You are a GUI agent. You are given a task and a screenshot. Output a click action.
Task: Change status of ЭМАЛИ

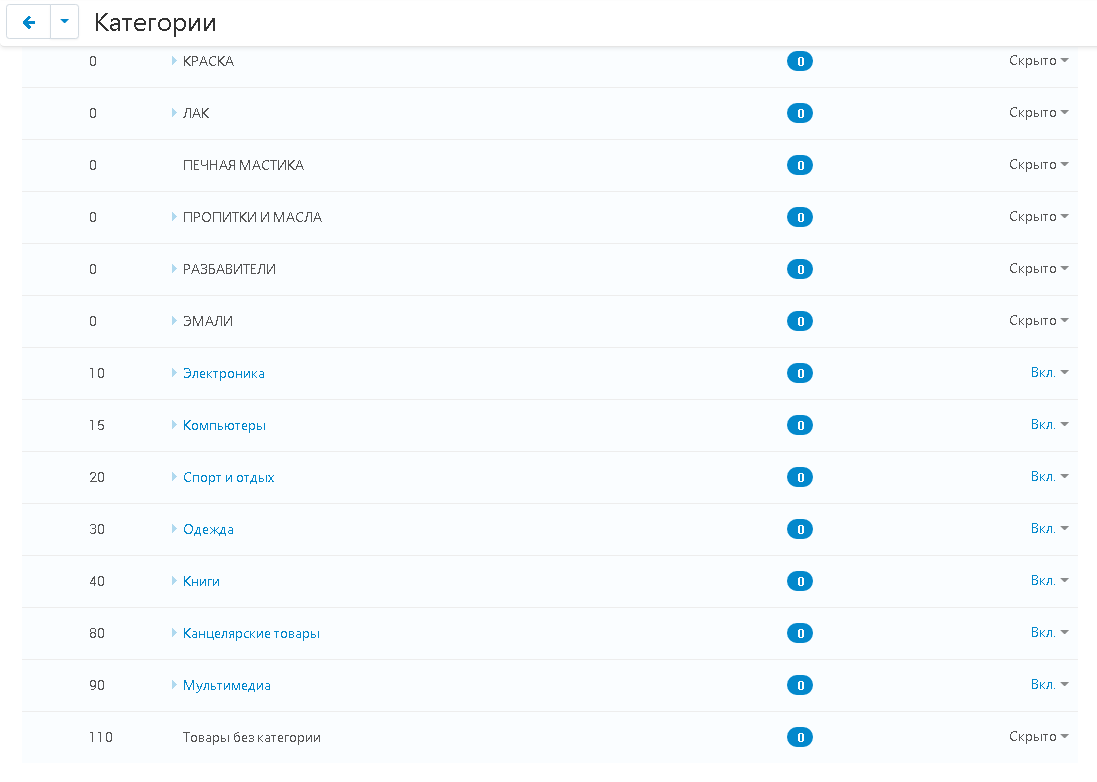(x=1038, y=320)
